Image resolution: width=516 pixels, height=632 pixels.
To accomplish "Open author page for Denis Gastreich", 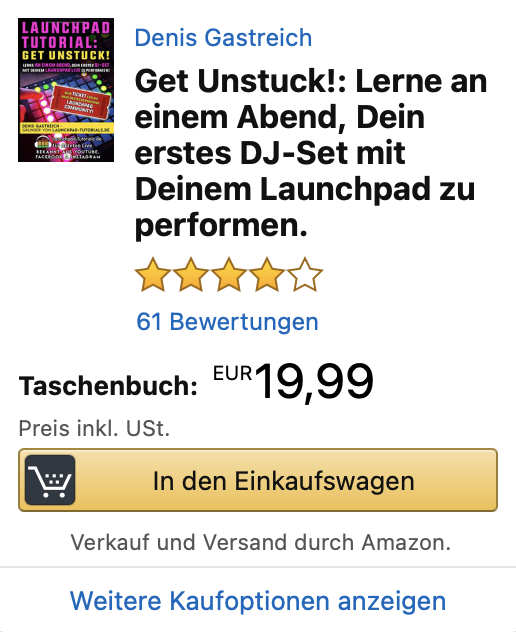I will click(x=223, y=38).
